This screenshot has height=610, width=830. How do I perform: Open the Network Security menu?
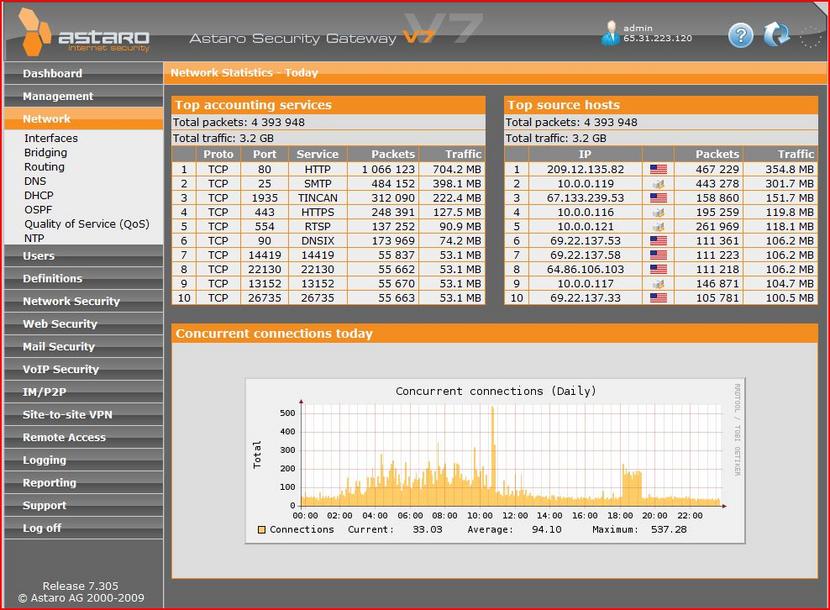tap(84, 302)
